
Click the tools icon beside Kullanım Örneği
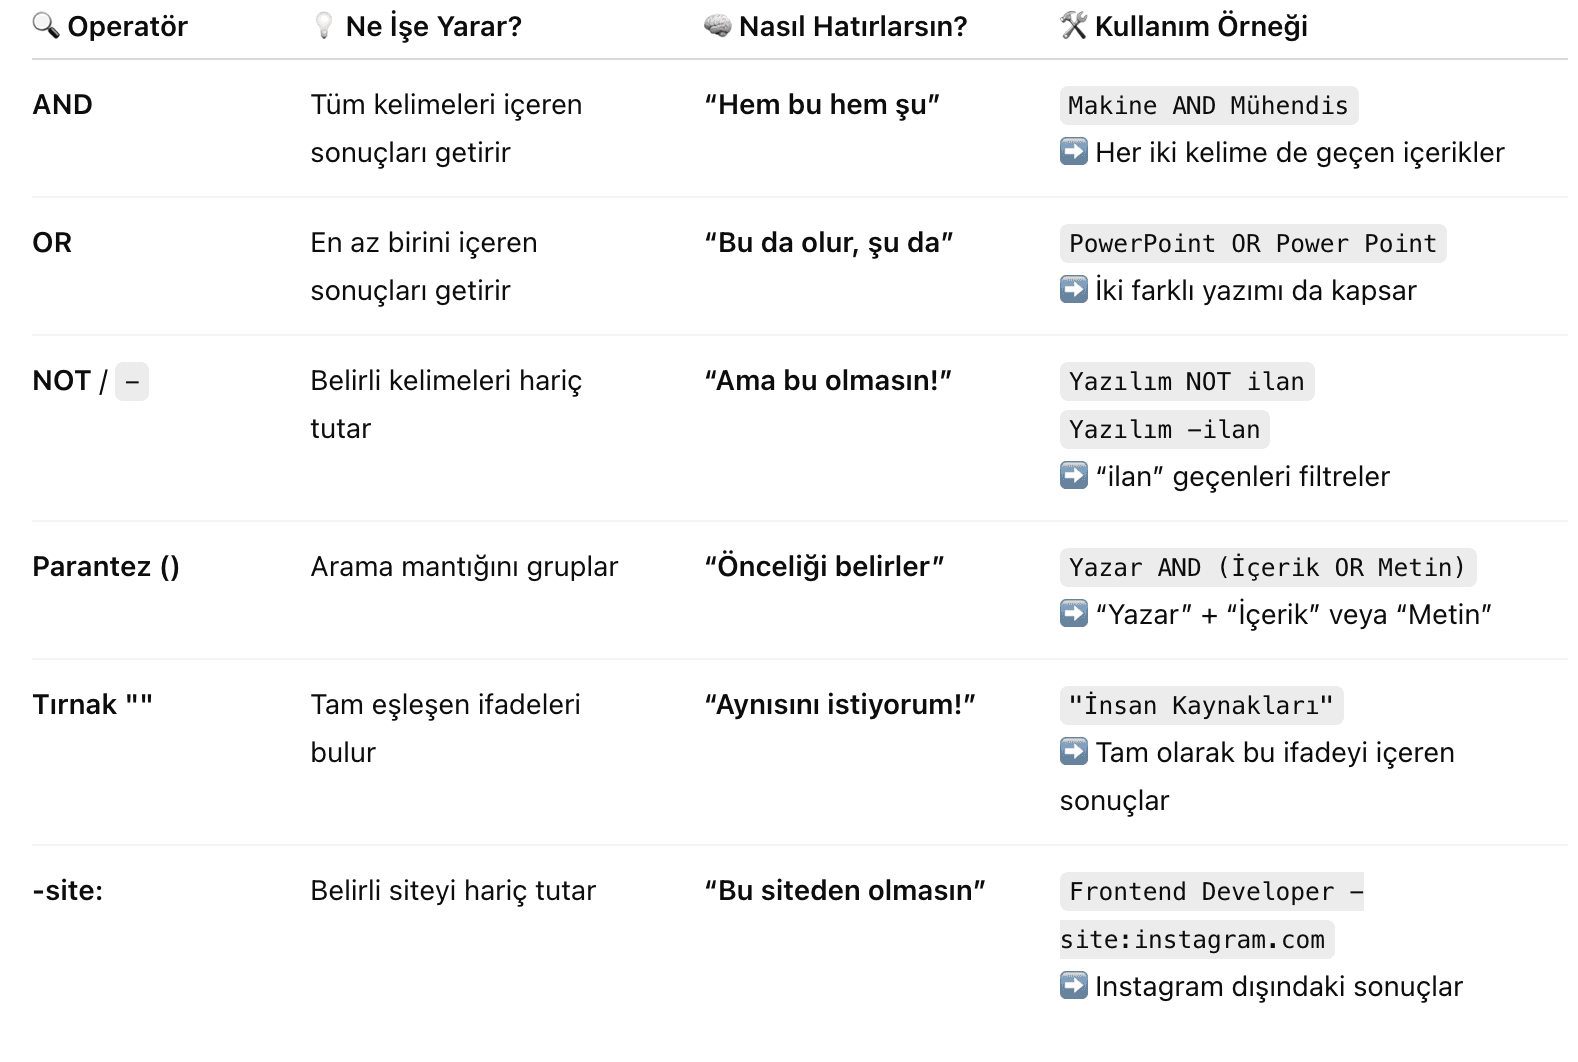coord(1074,25)
